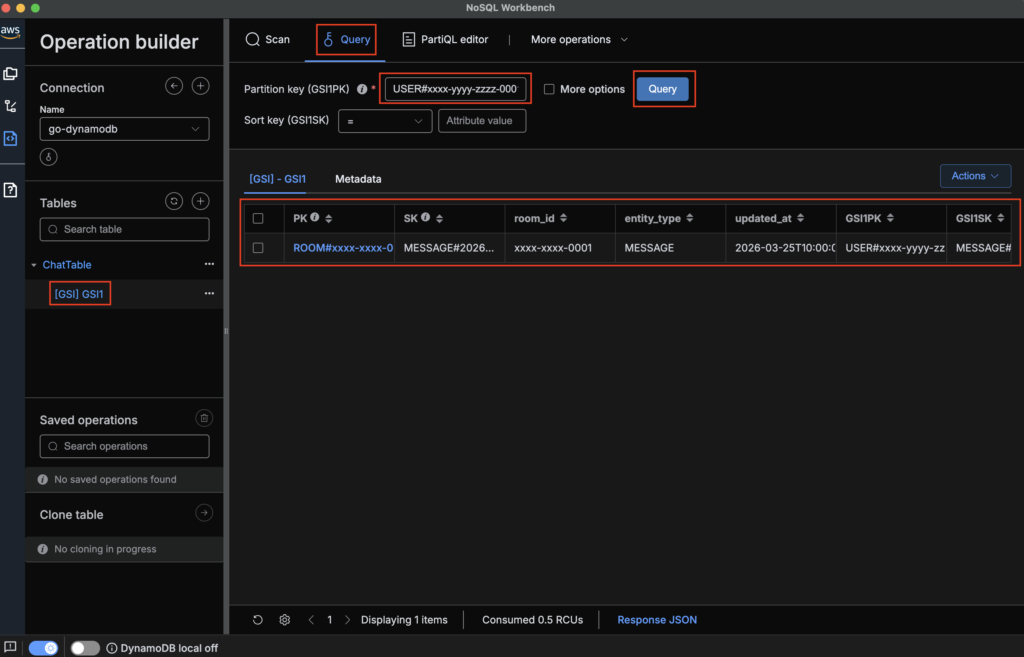Open the Response JSON link
1024x657 pixels.
[x=657, y=620]
